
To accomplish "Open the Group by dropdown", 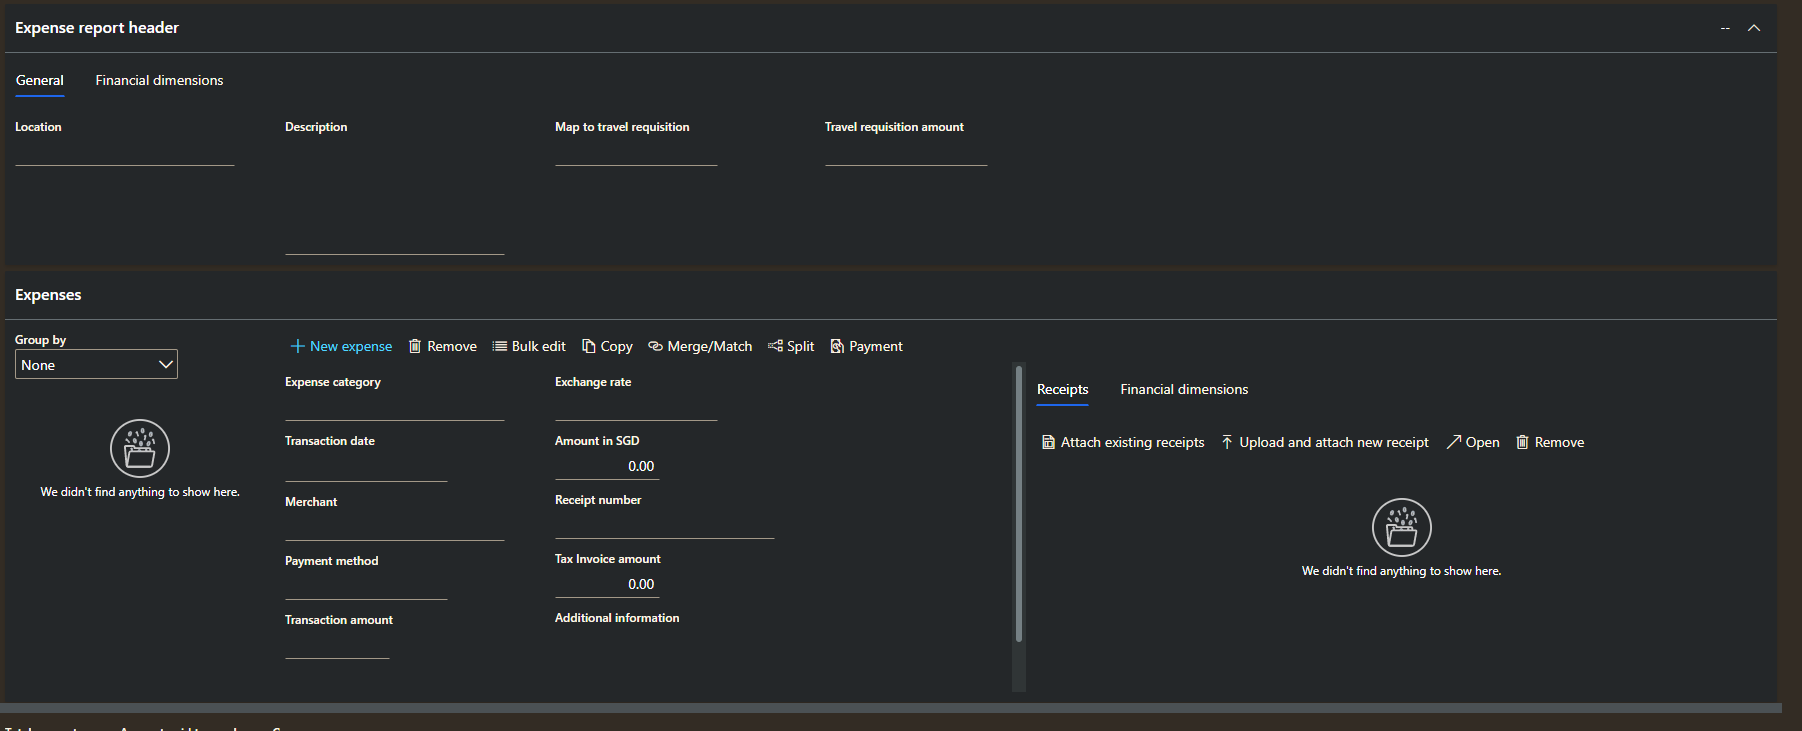I will coord(97,364).
